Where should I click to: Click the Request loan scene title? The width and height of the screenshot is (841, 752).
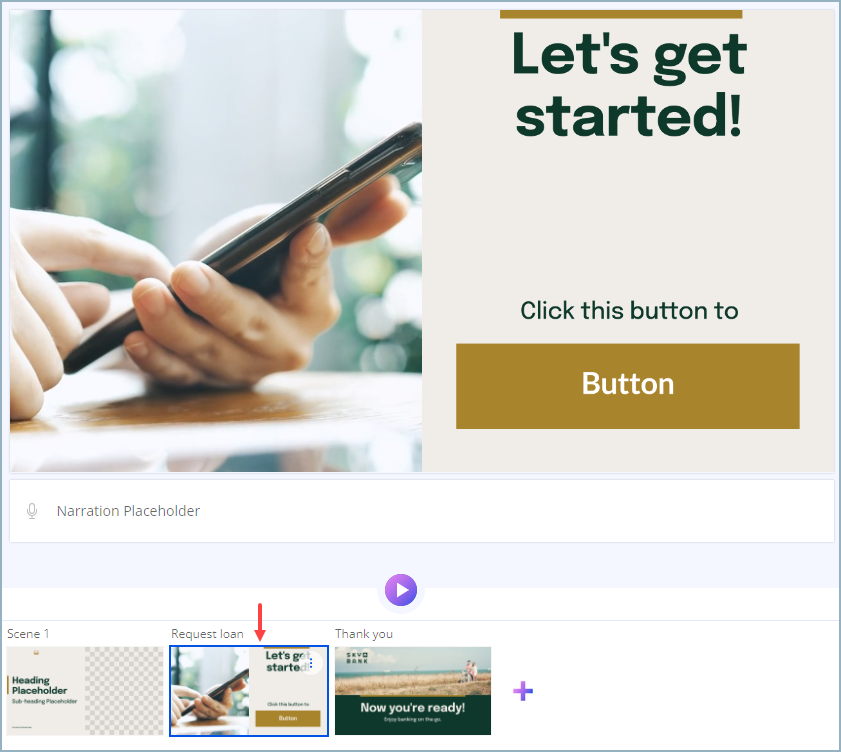click(207, 633)
